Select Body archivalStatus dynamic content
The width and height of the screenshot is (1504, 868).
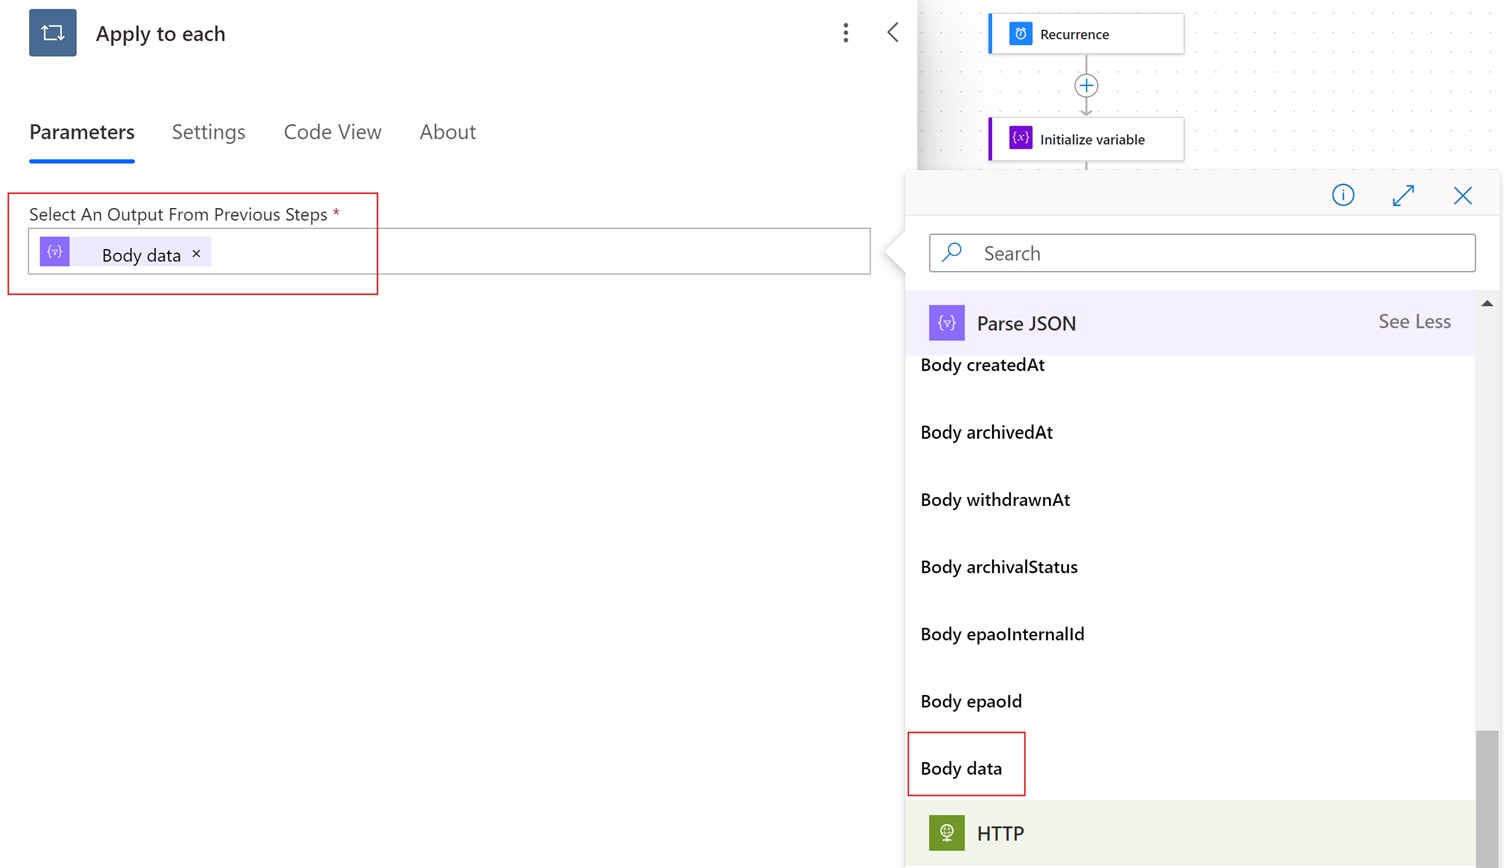click(x=999, y=567)
